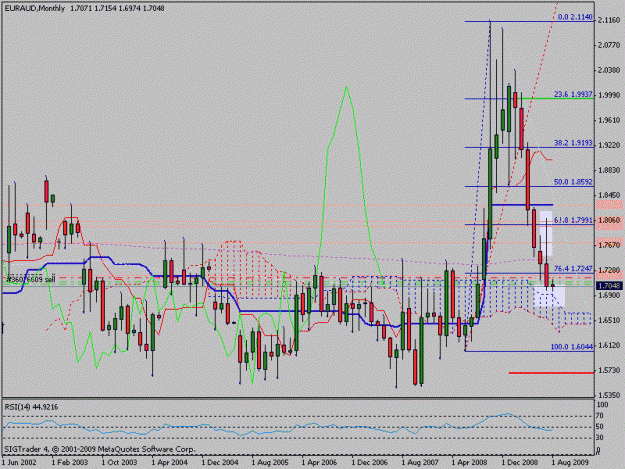Click the 1.6510 price scale value
The width and height of the screenshot is (625, 469).
coord(609,320)
